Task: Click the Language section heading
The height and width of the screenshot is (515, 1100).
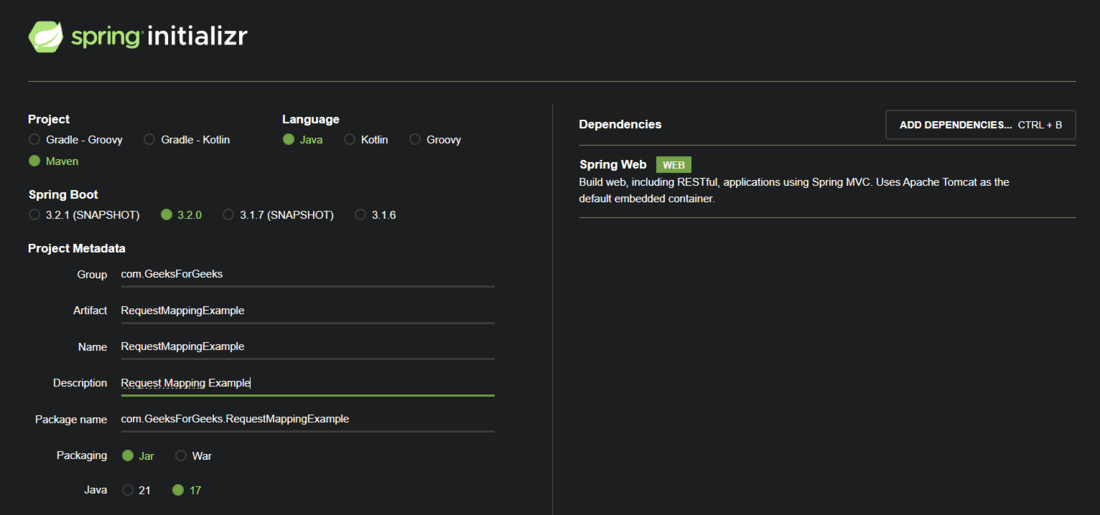Action: coord(311,119)
